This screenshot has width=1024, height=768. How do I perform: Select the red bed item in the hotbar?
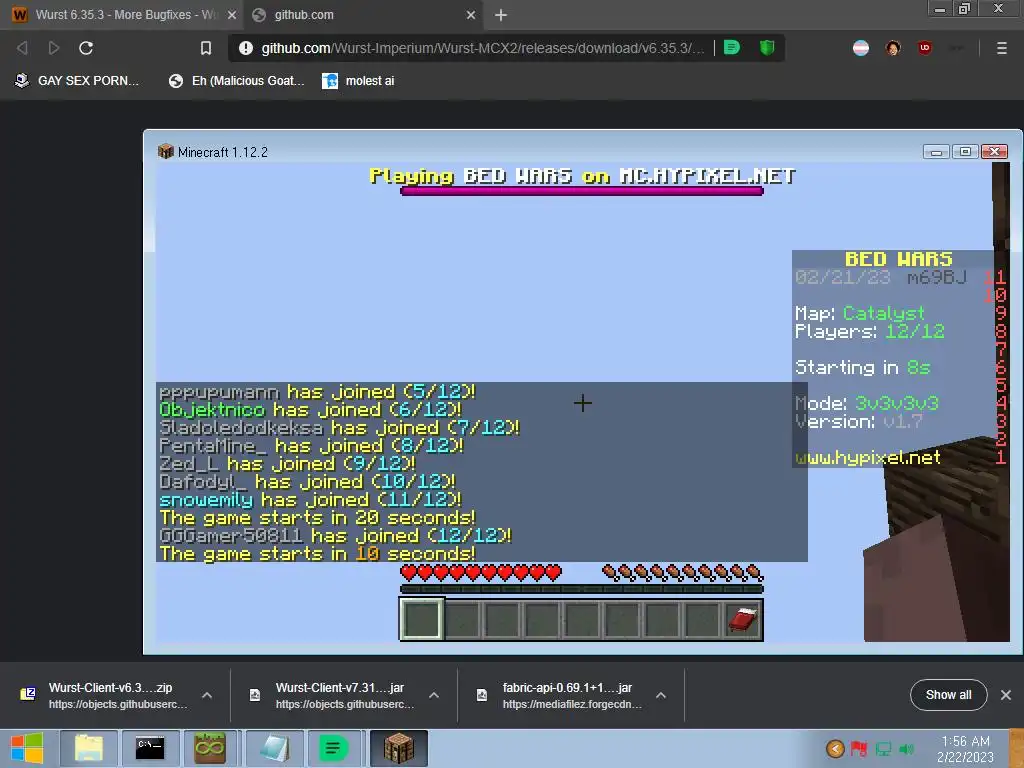pyautogui.click(x=743, y=619)
